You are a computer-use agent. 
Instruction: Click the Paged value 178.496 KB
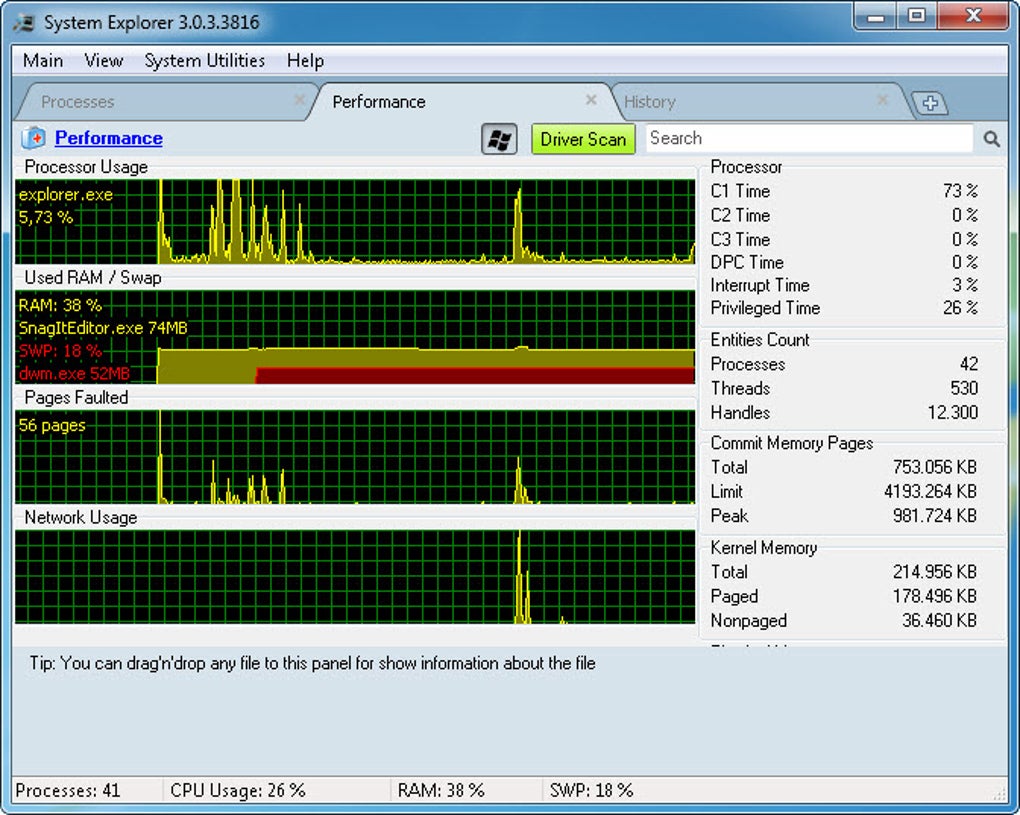click(935, 596)
